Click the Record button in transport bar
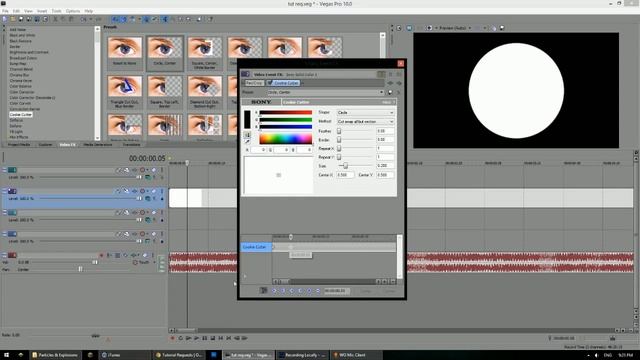The image size is (640, 360). 172,338
